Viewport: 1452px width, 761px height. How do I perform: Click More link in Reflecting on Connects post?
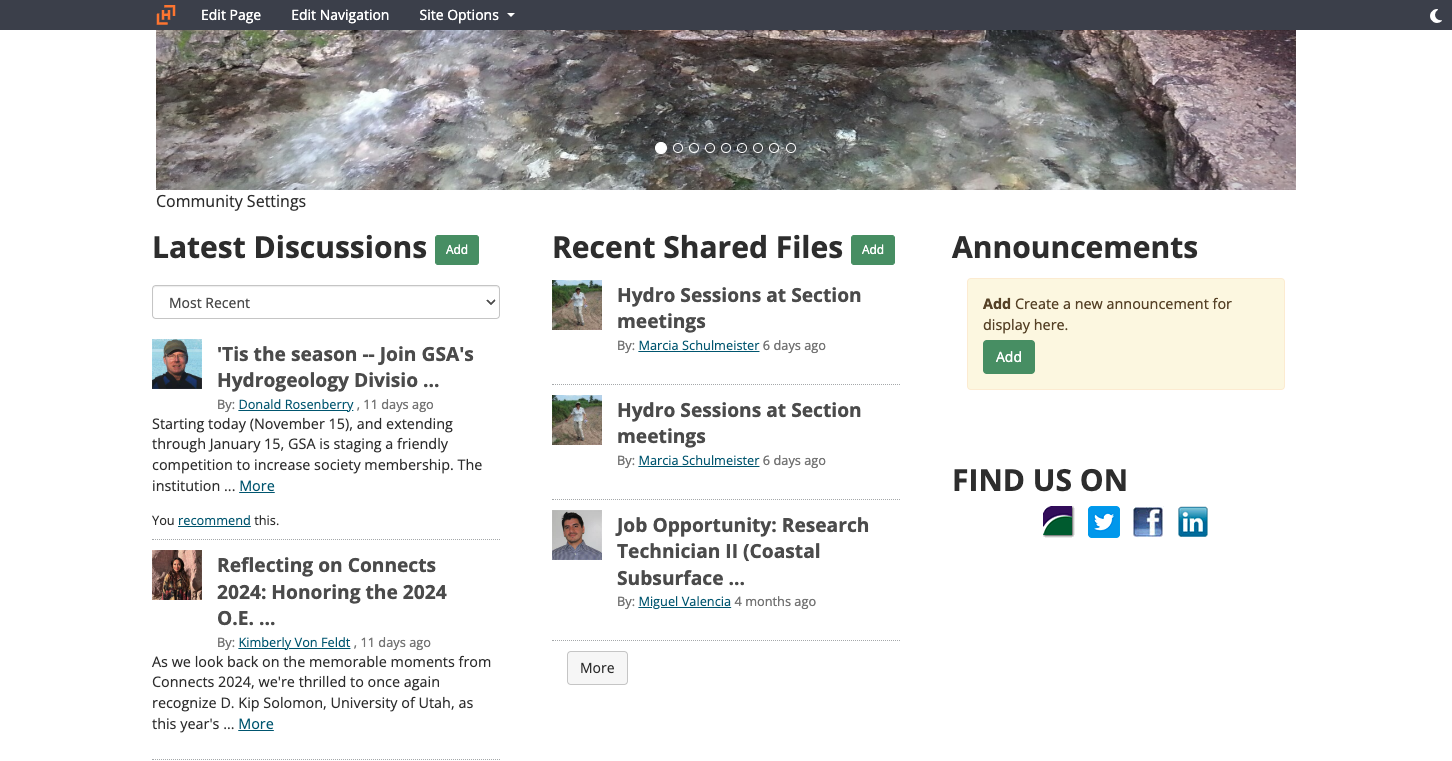click(256, 724)
